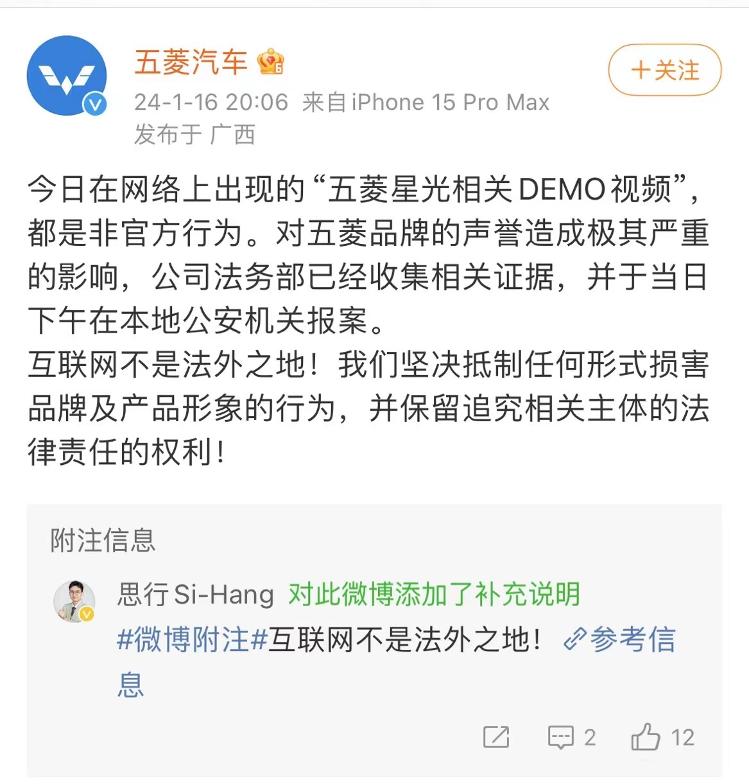Click the 附注信息 section heading
This screenshot has height=784, width=749.
103,540
